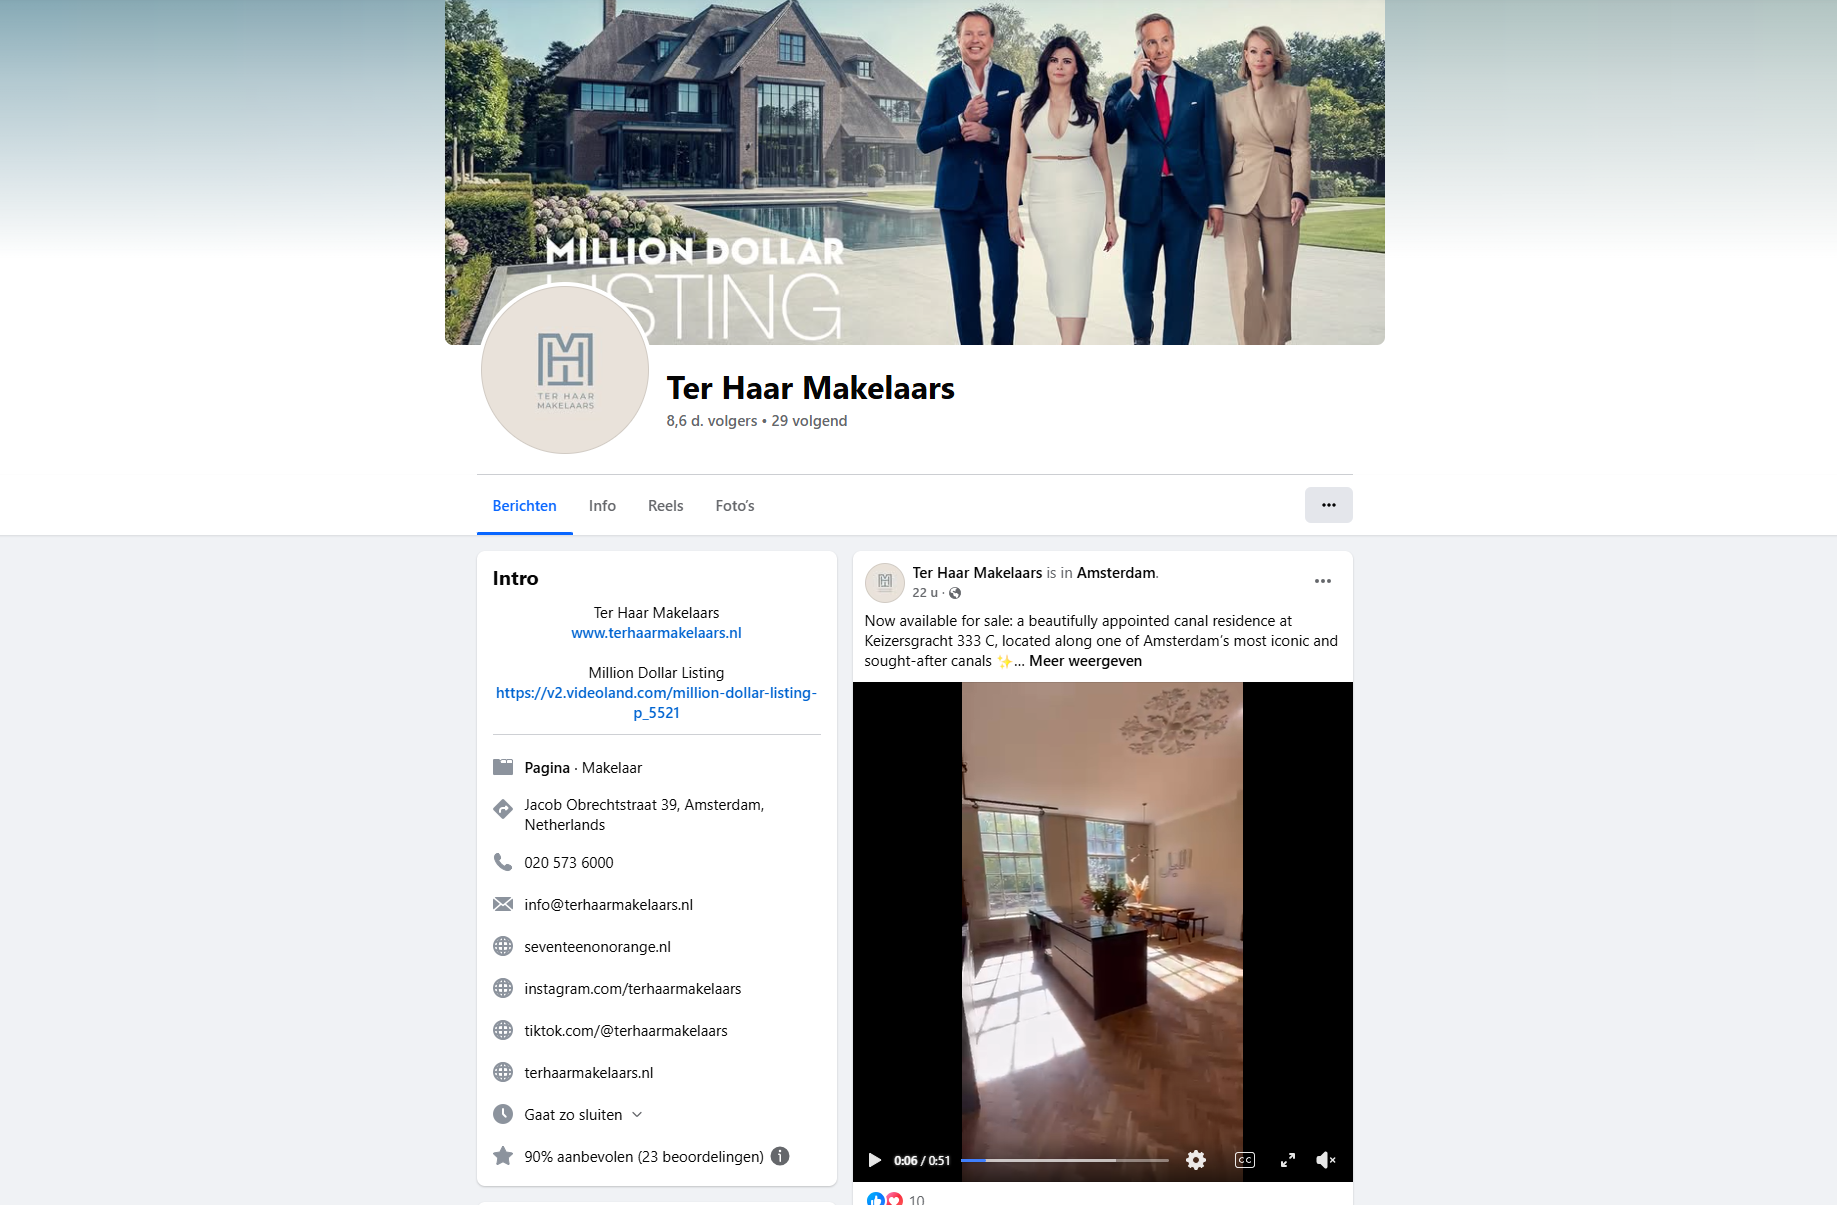The image size is (1837, 1205).
Task: Click globe icon beside seventeenonorange.nl
Action: pyautogui.click(x=503, y=946)
